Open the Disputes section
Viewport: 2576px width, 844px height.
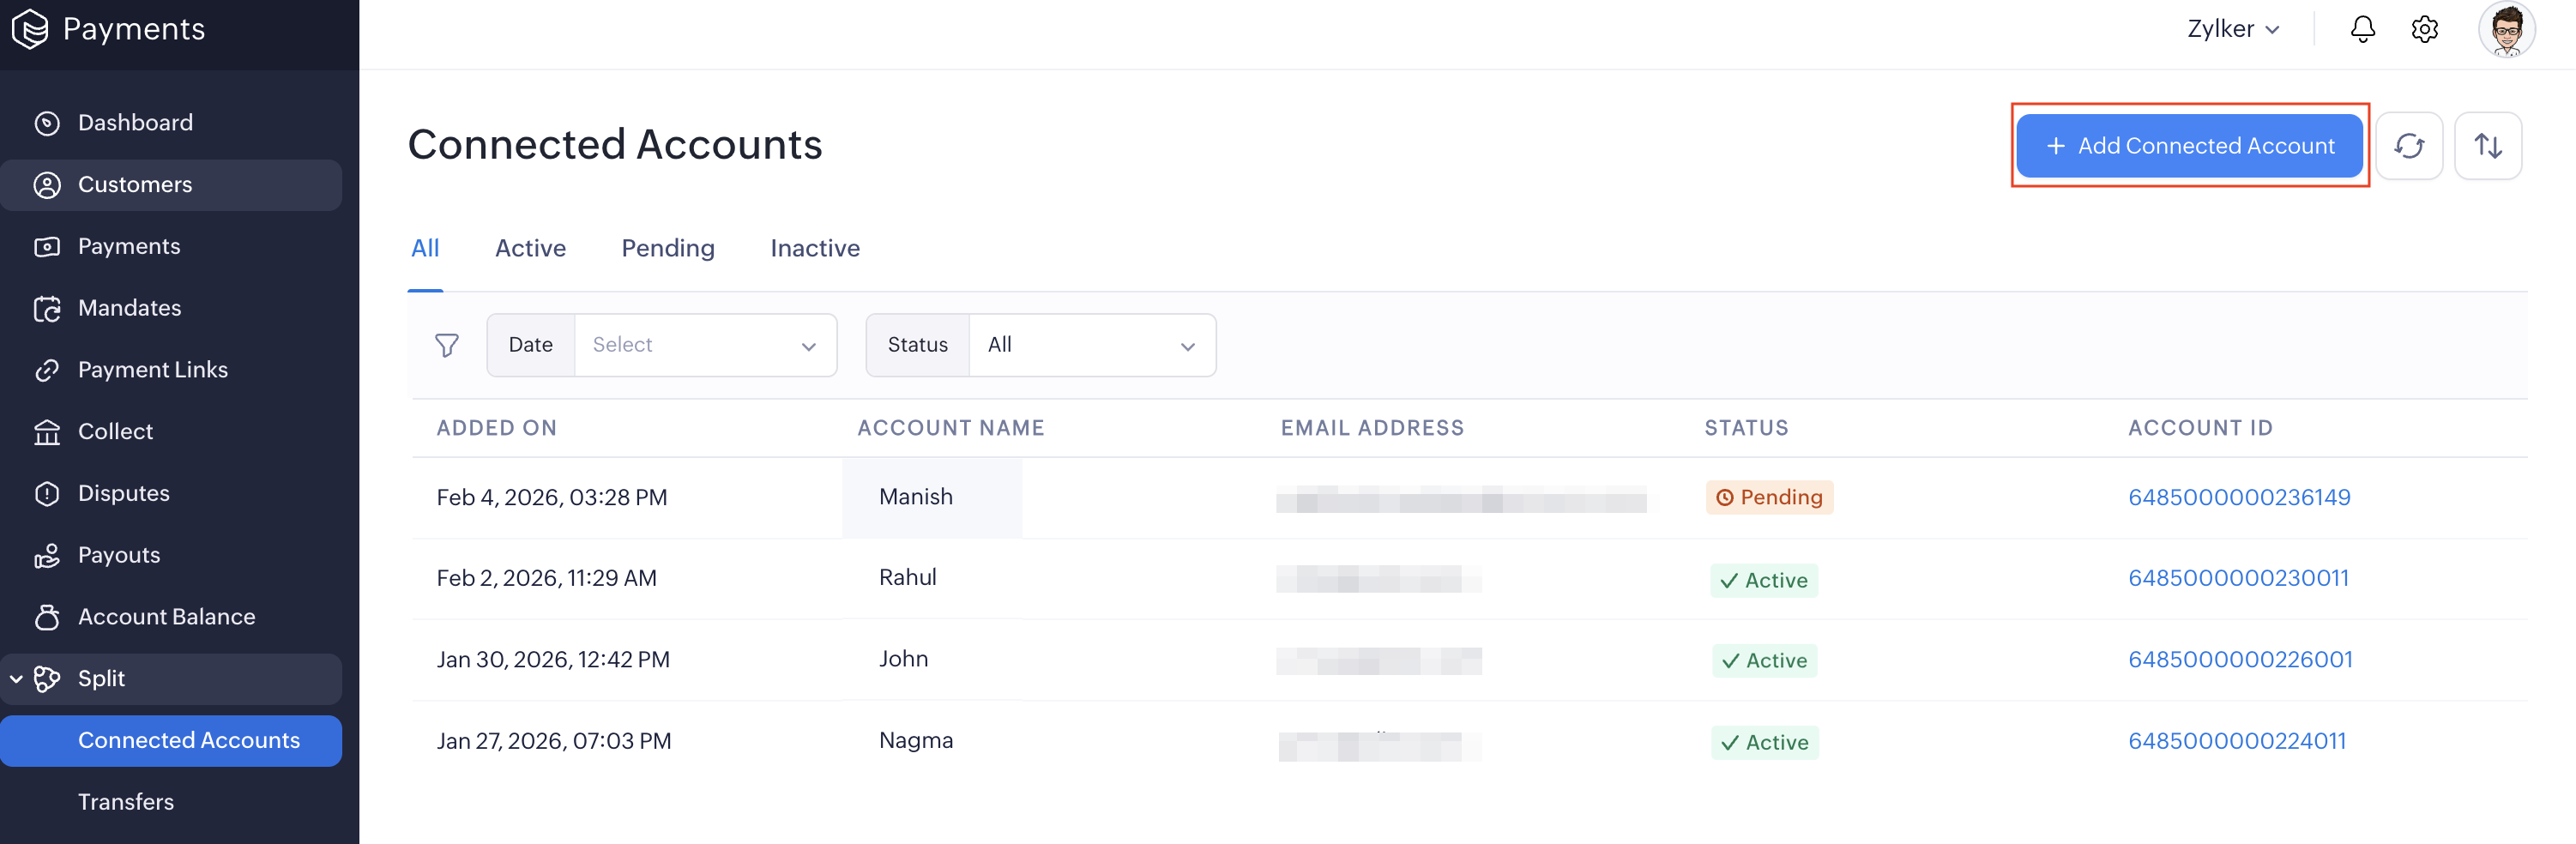[123, 493]
